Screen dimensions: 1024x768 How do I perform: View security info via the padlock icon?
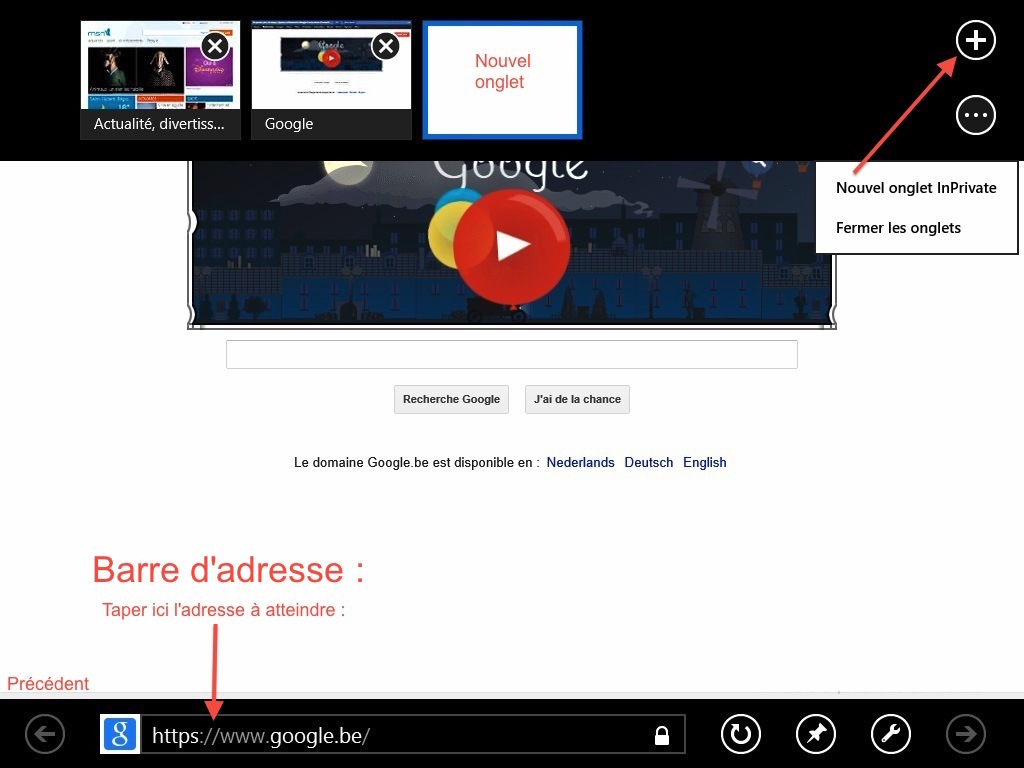[x=662, y=735]
